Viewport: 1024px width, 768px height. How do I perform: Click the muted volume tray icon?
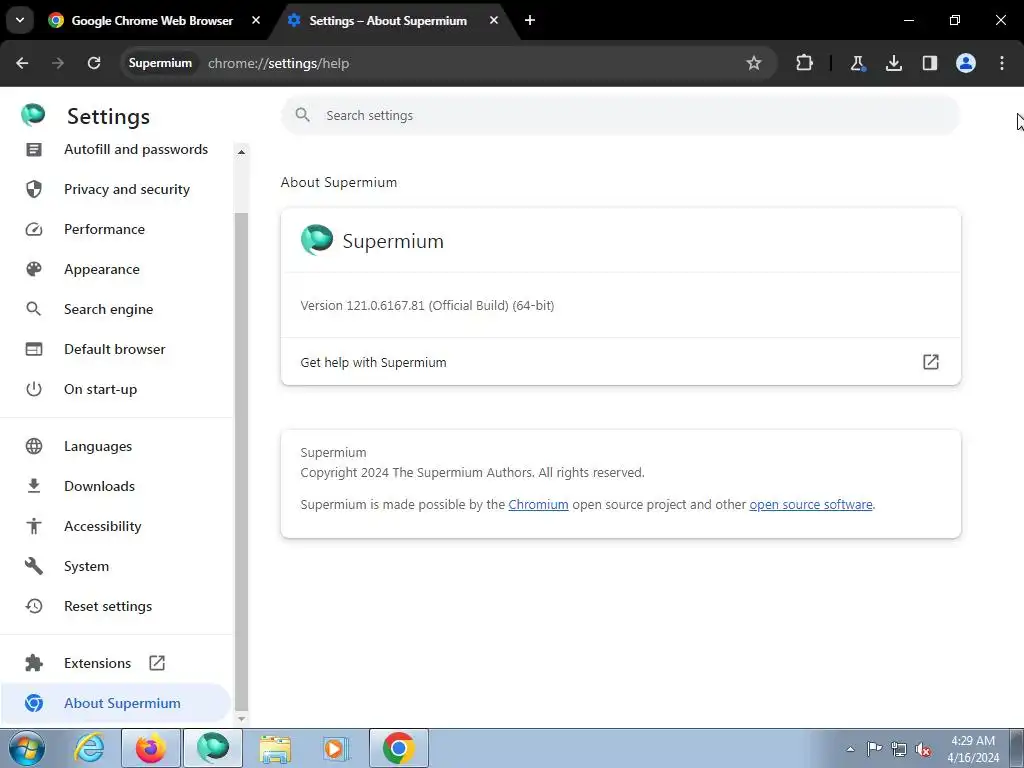(x=923, y=749)
